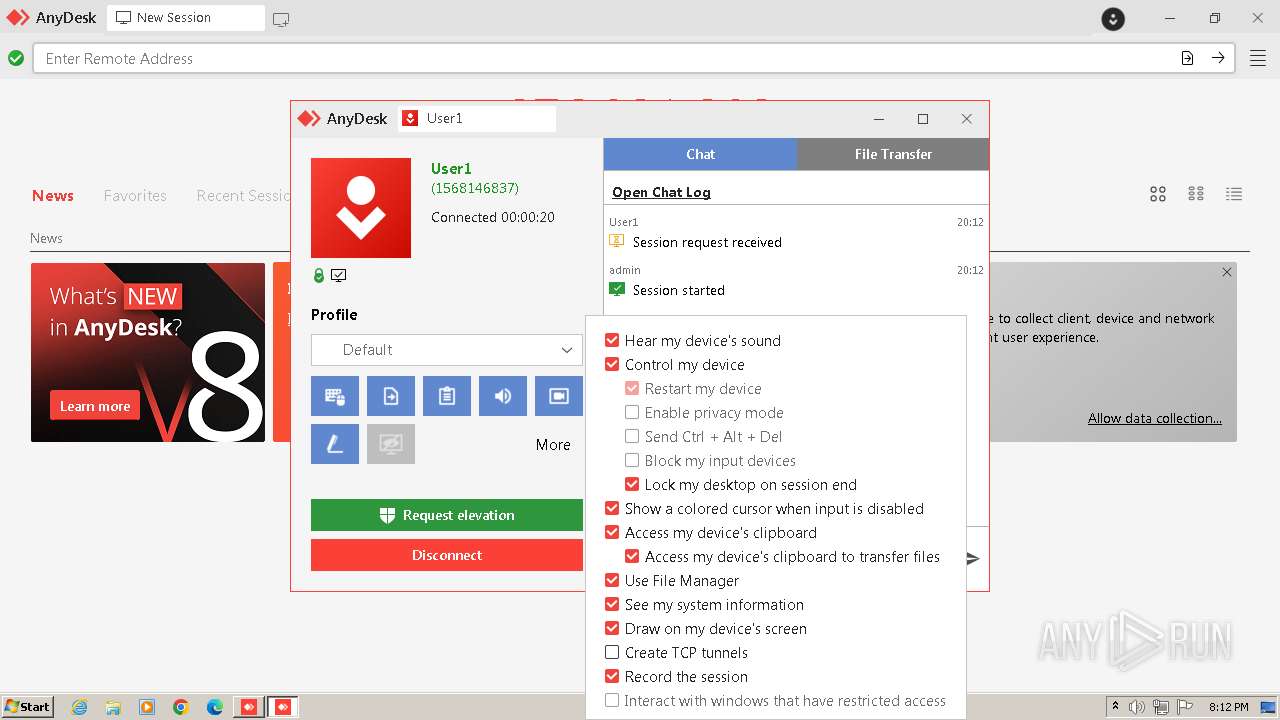Uncheck Hear my device's sound
1280x720 pixels.
[x=612, y=340]
